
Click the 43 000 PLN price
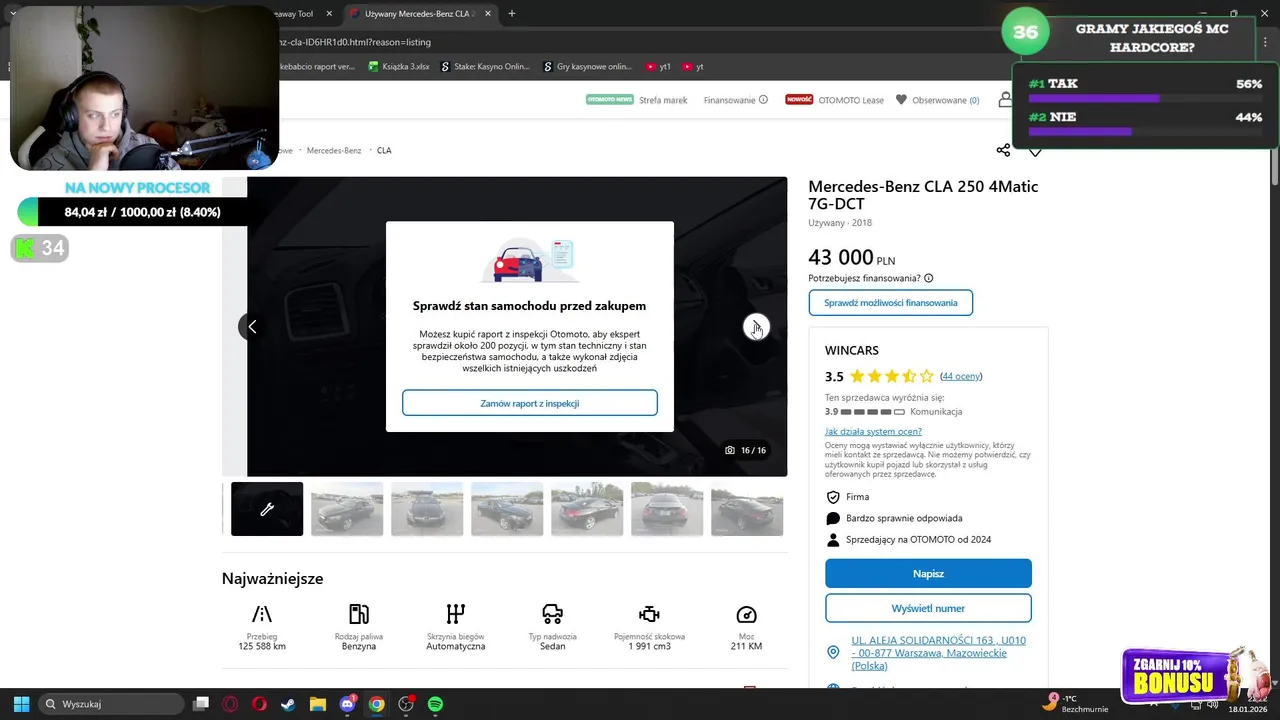pos(852,258)
